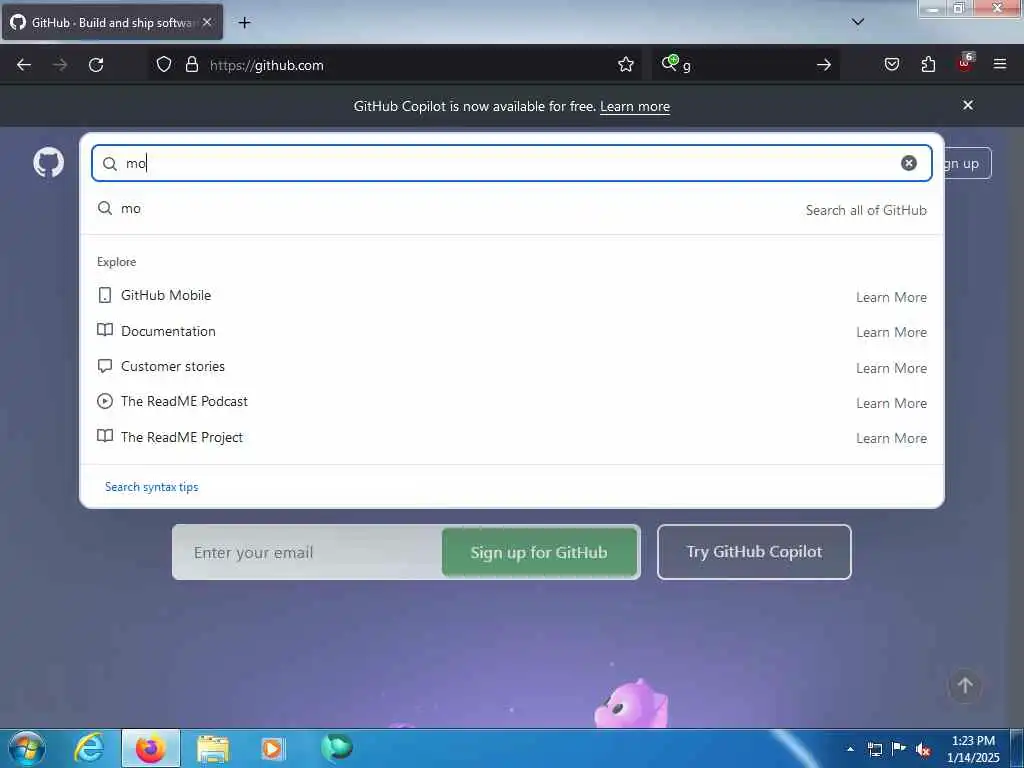The height and width of the screenshot is (768, 1024).
Task: Open the Pocket save icon
Action: [891, 65]
